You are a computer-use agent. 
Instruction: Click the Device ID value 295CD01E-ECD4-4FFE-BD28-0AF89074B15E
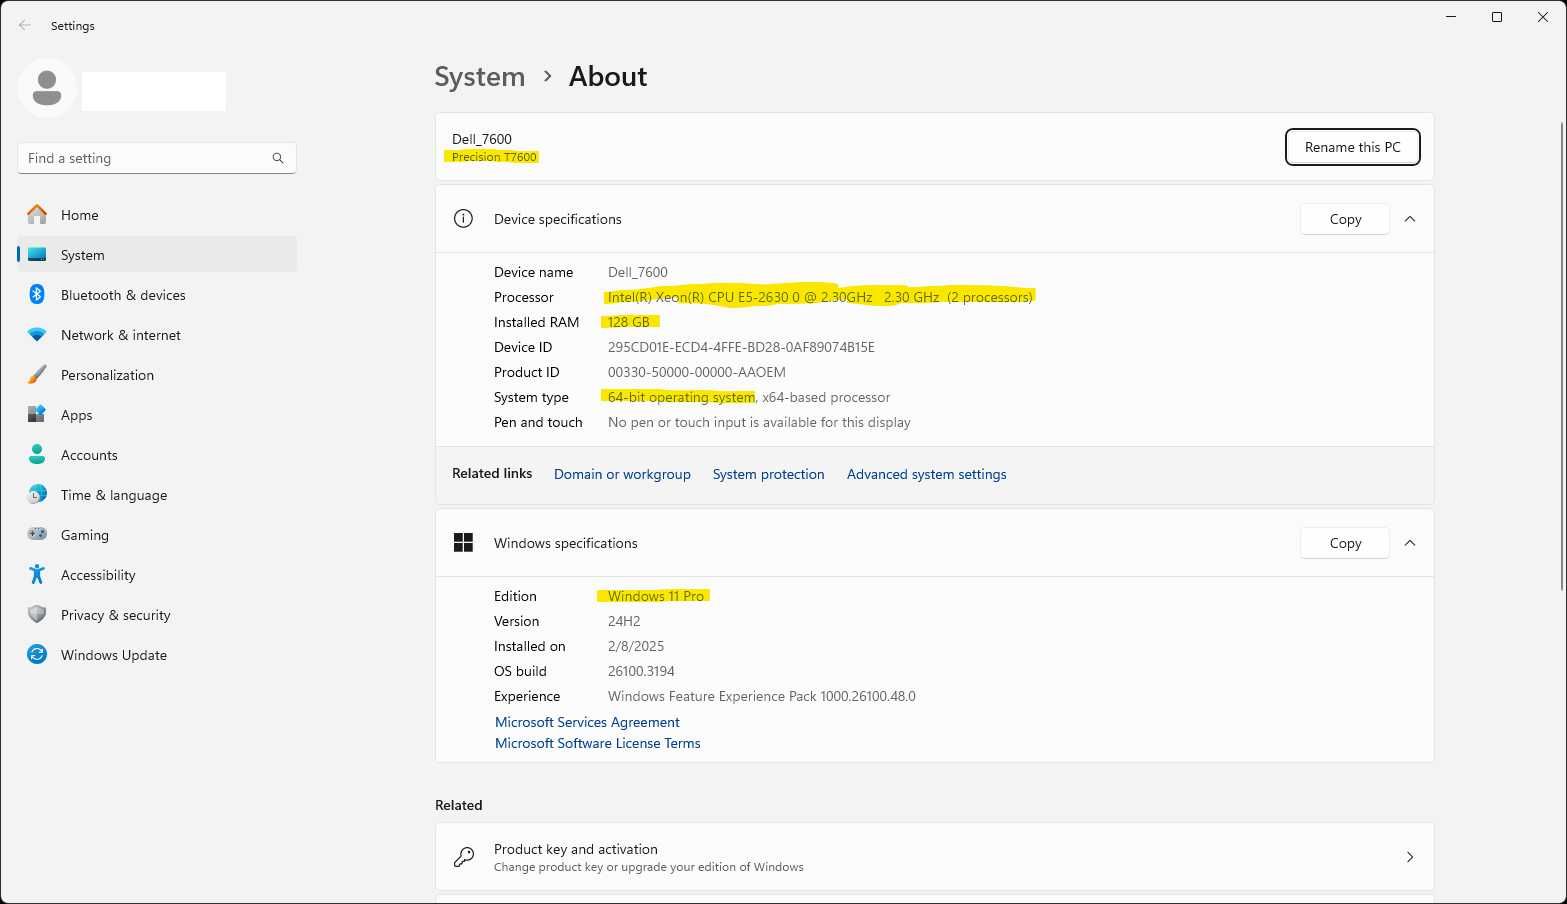(x=741, y=347)
